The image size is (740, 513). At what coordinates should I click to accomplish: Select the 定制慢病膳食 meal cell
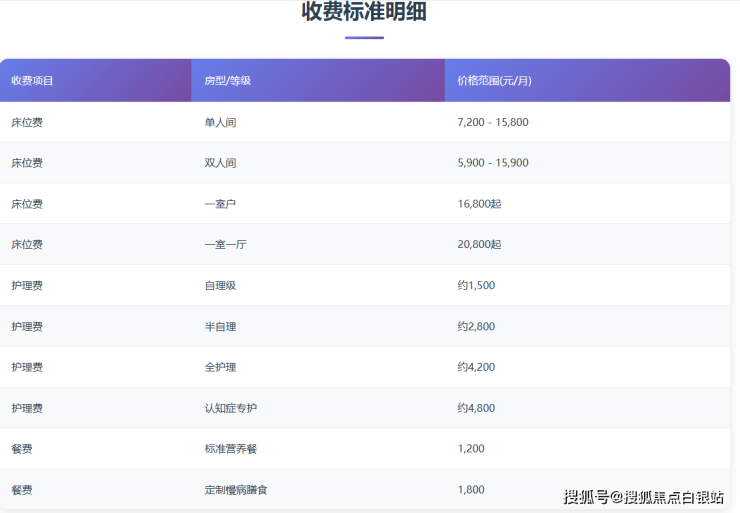point(236,490)
